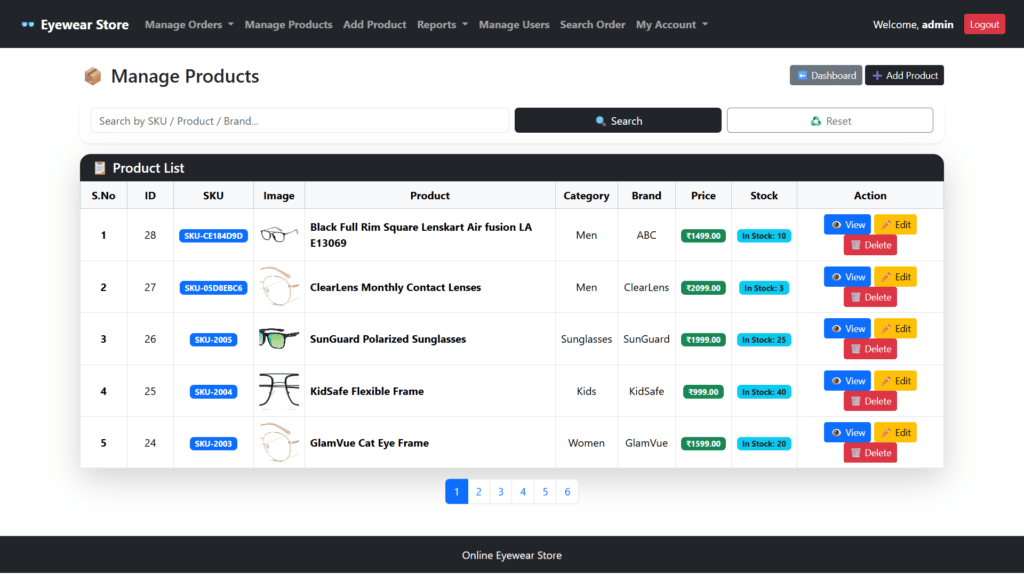Focus the Search by SKU / Product / Brand field
Image resolution: width=1024 pixels, height=574 pixels.
tap(300, 121)
